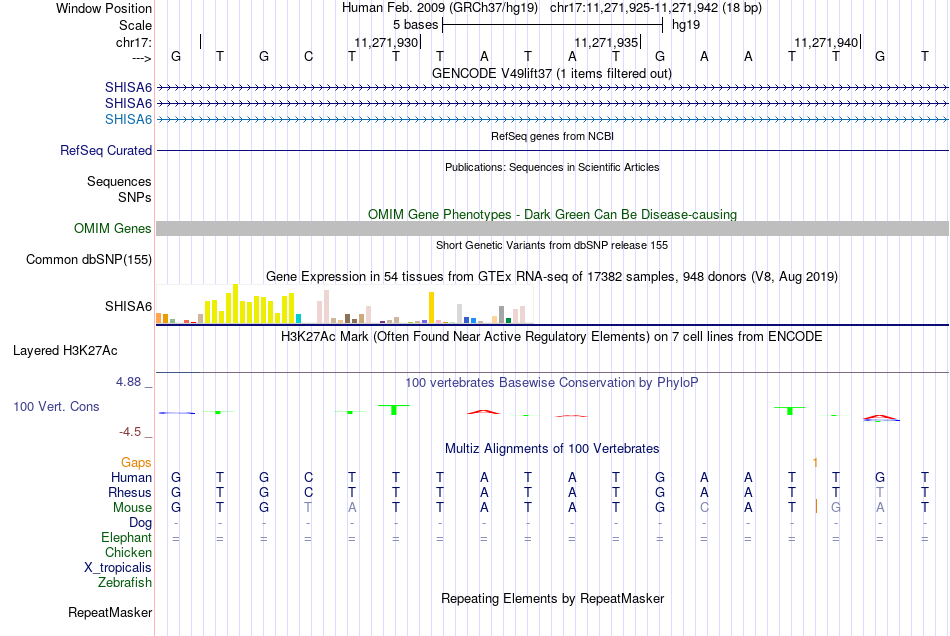The image size is (950, 636).
Task: Click the hg19 label next to scale bar
Action: [x=686, y=25]
